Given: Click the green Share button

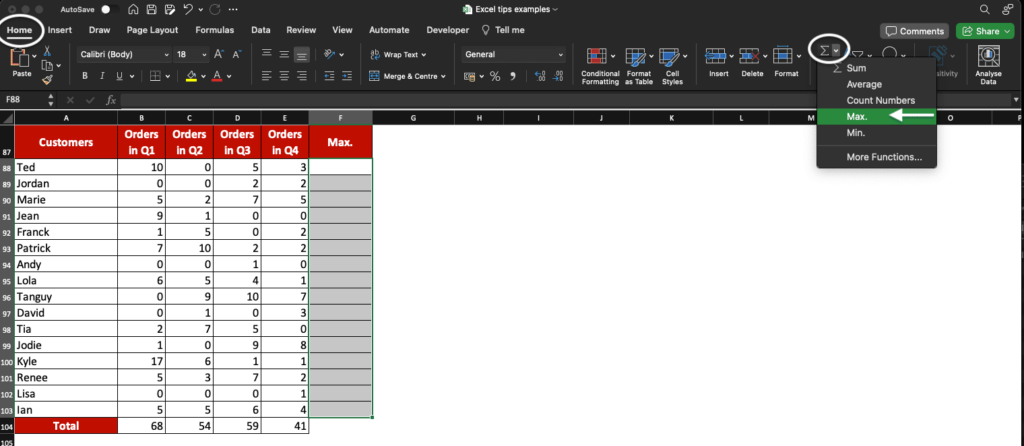Looking at the screenshot, I should tap(986, 31).
